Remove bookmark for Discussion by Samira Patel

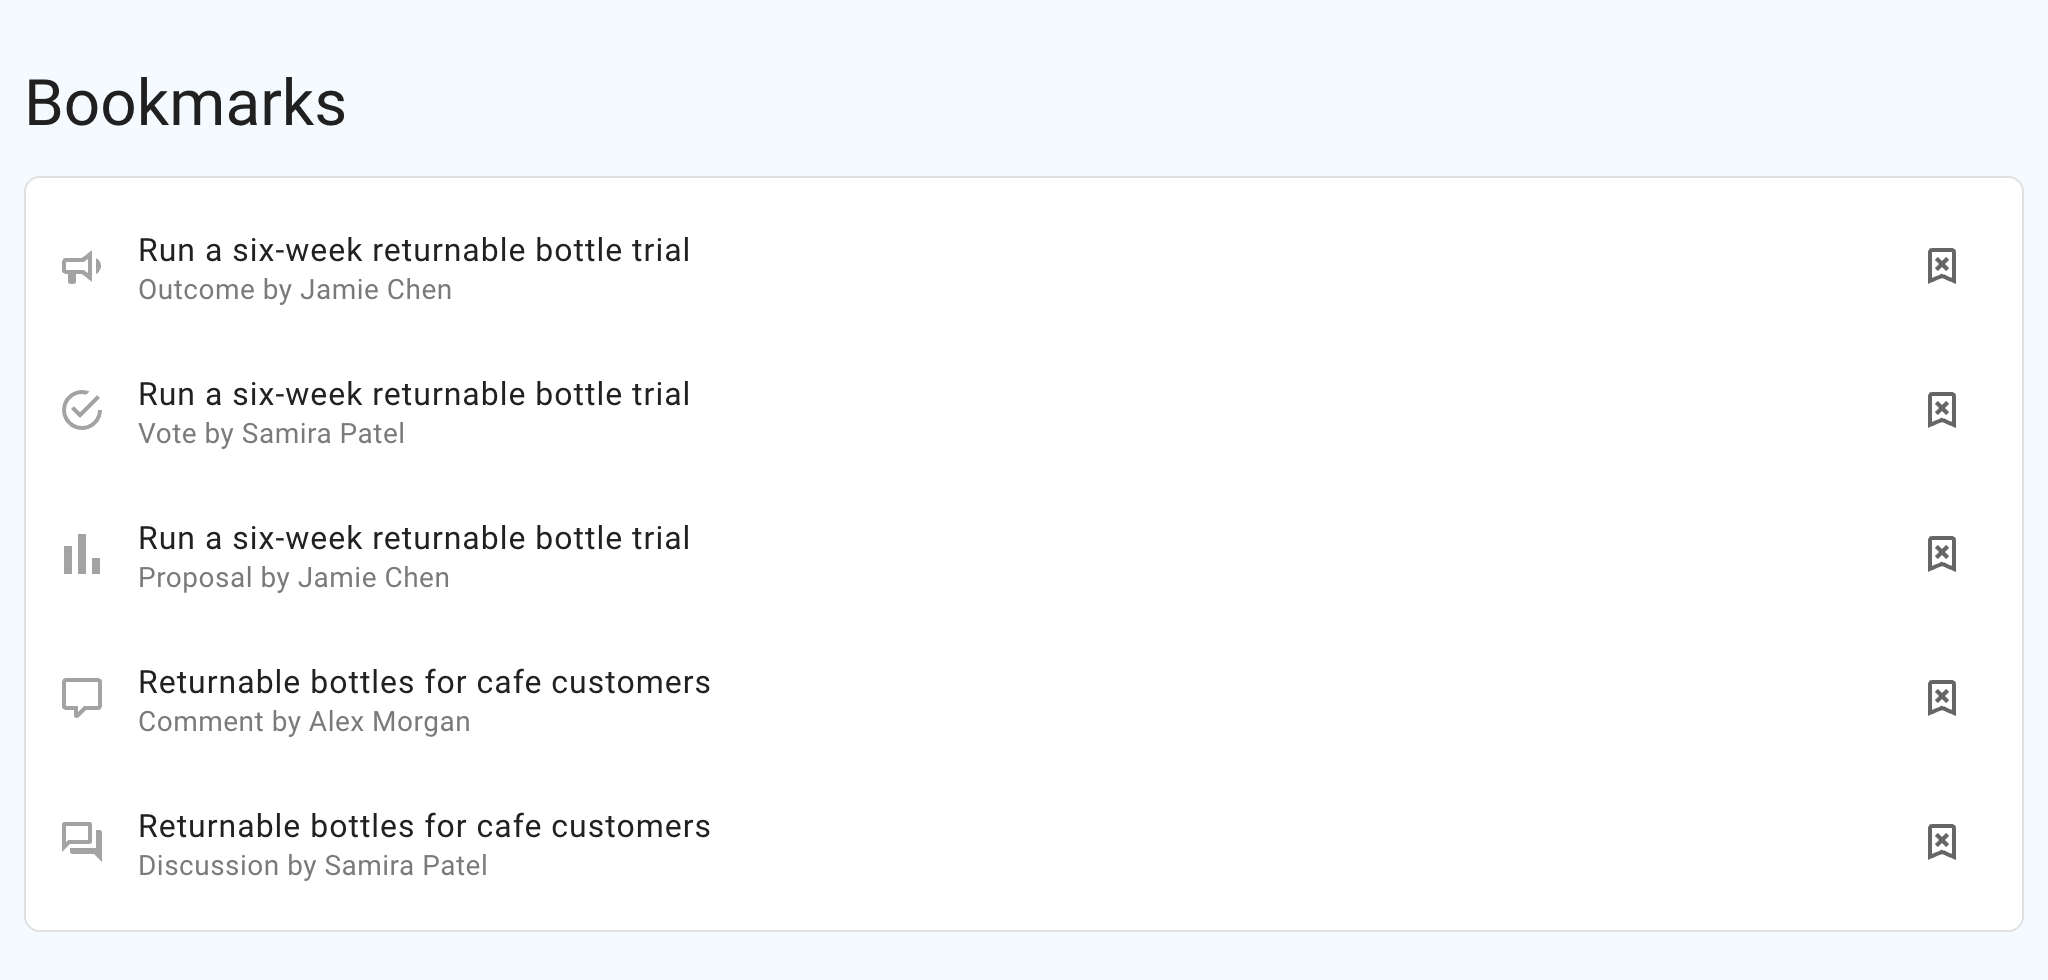click(x=1941, y=842)
